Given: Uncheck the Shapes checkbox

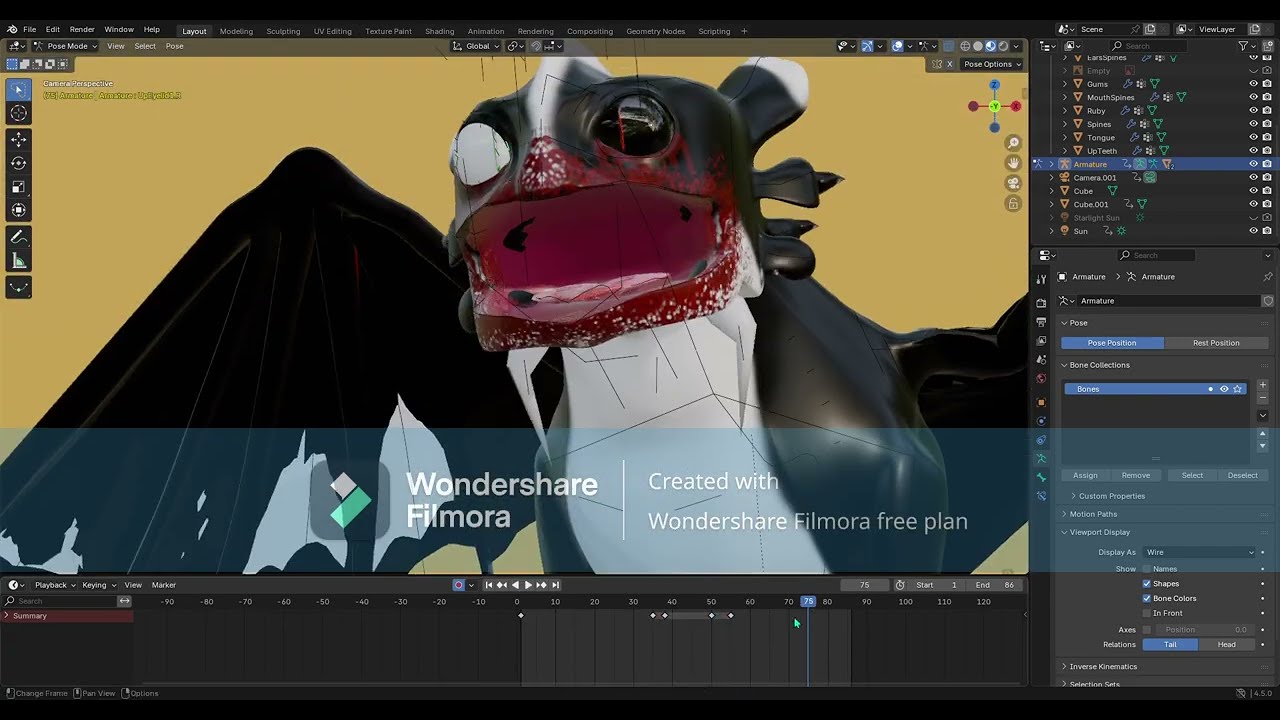Looking at the screenshot, I should (x=1147, y=584).
